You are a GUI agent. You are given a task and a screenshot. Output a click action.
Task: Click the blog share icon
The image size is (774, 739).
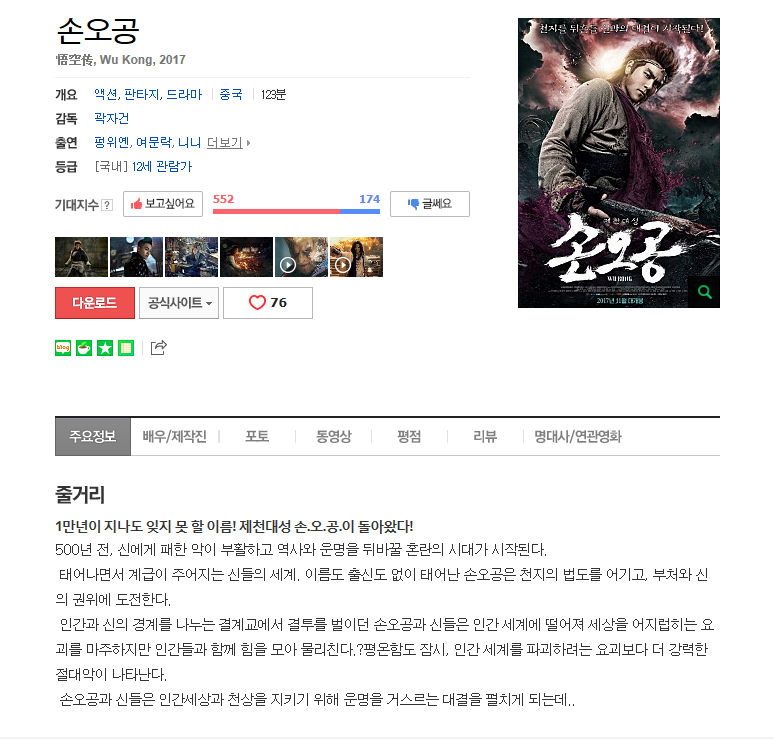coord(63,348)
